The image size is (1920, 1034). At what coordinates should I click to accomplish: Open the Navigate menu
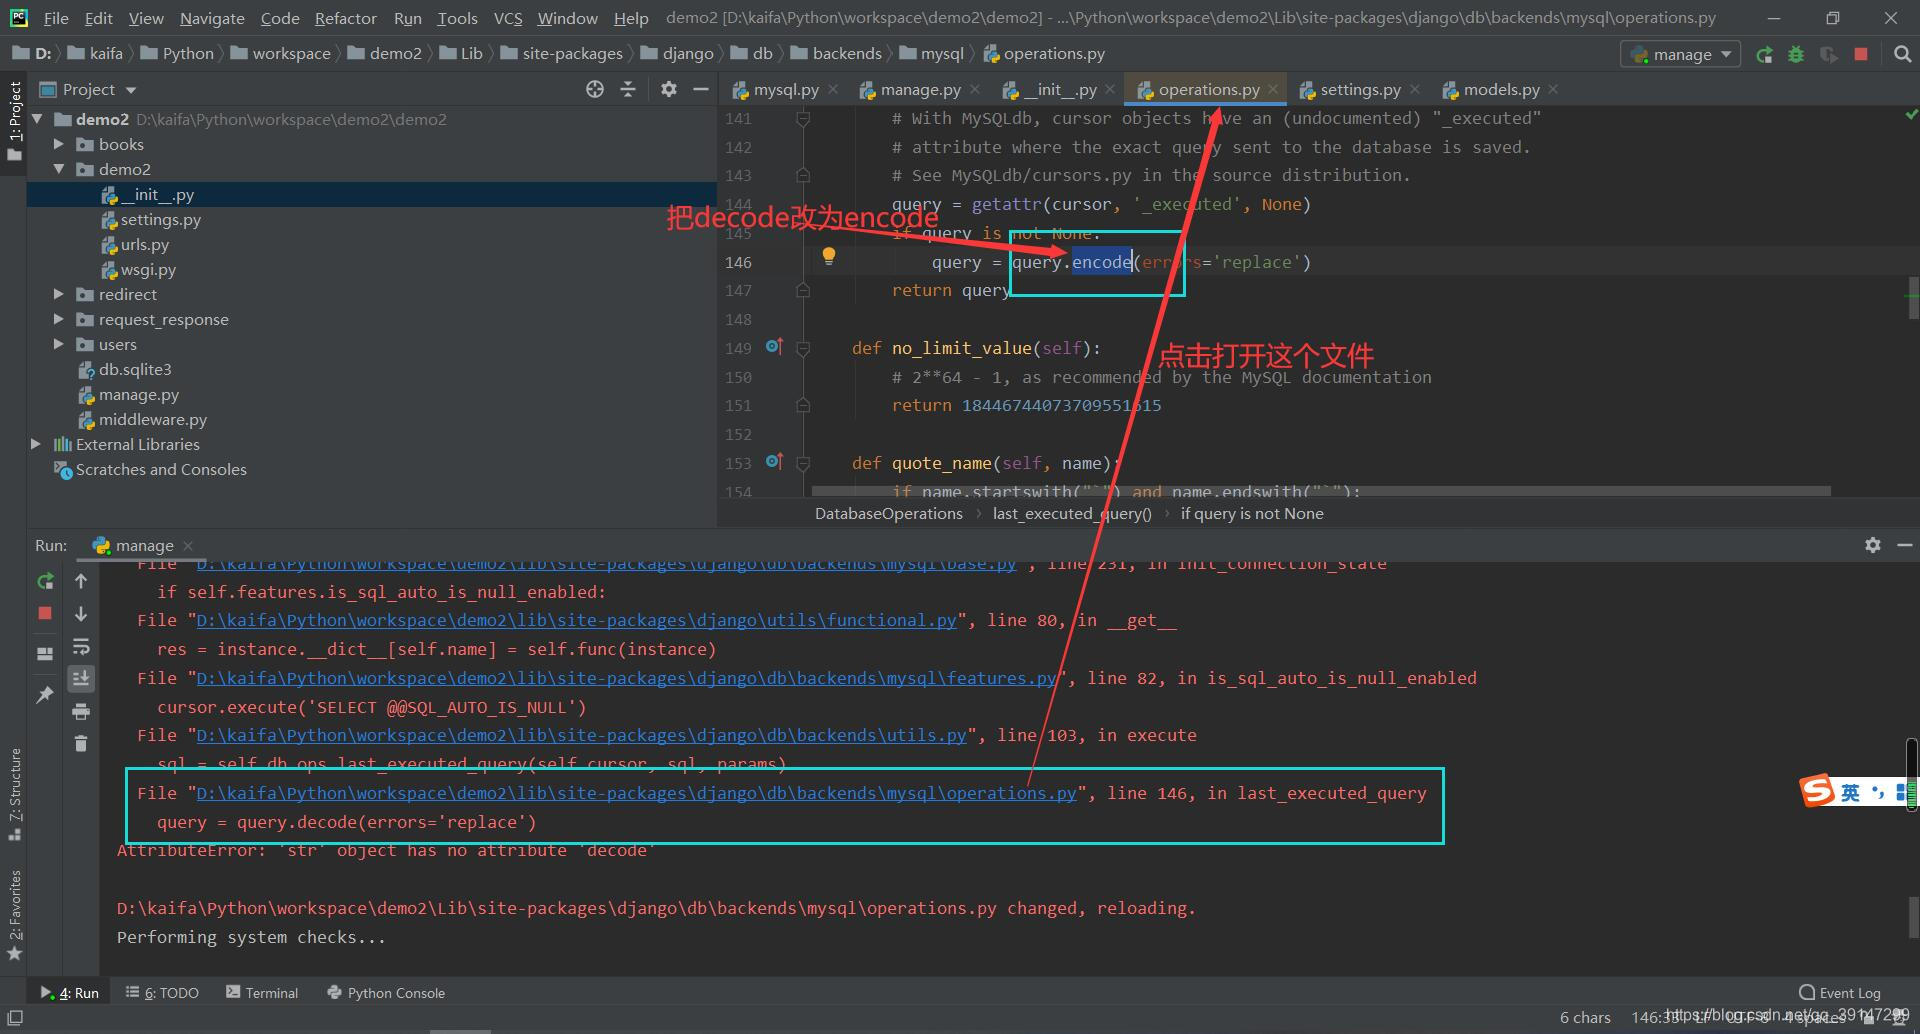212,18
